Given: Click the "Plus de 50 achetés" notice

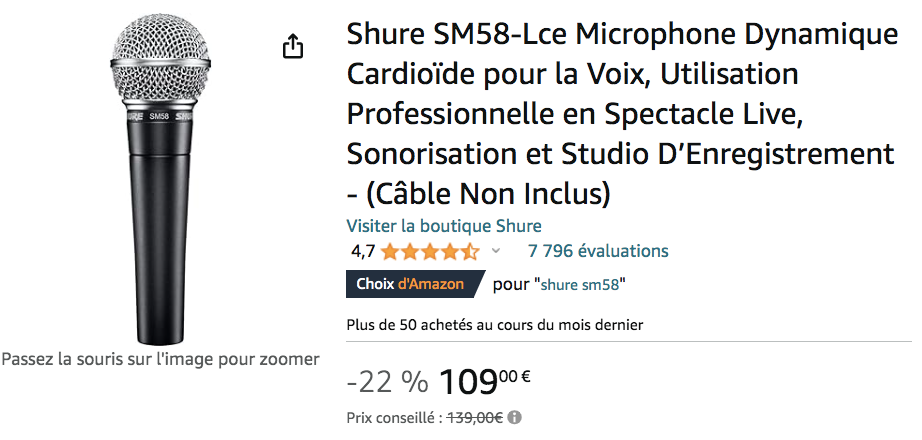Looking at the screenshot, I should pos(495,324).
